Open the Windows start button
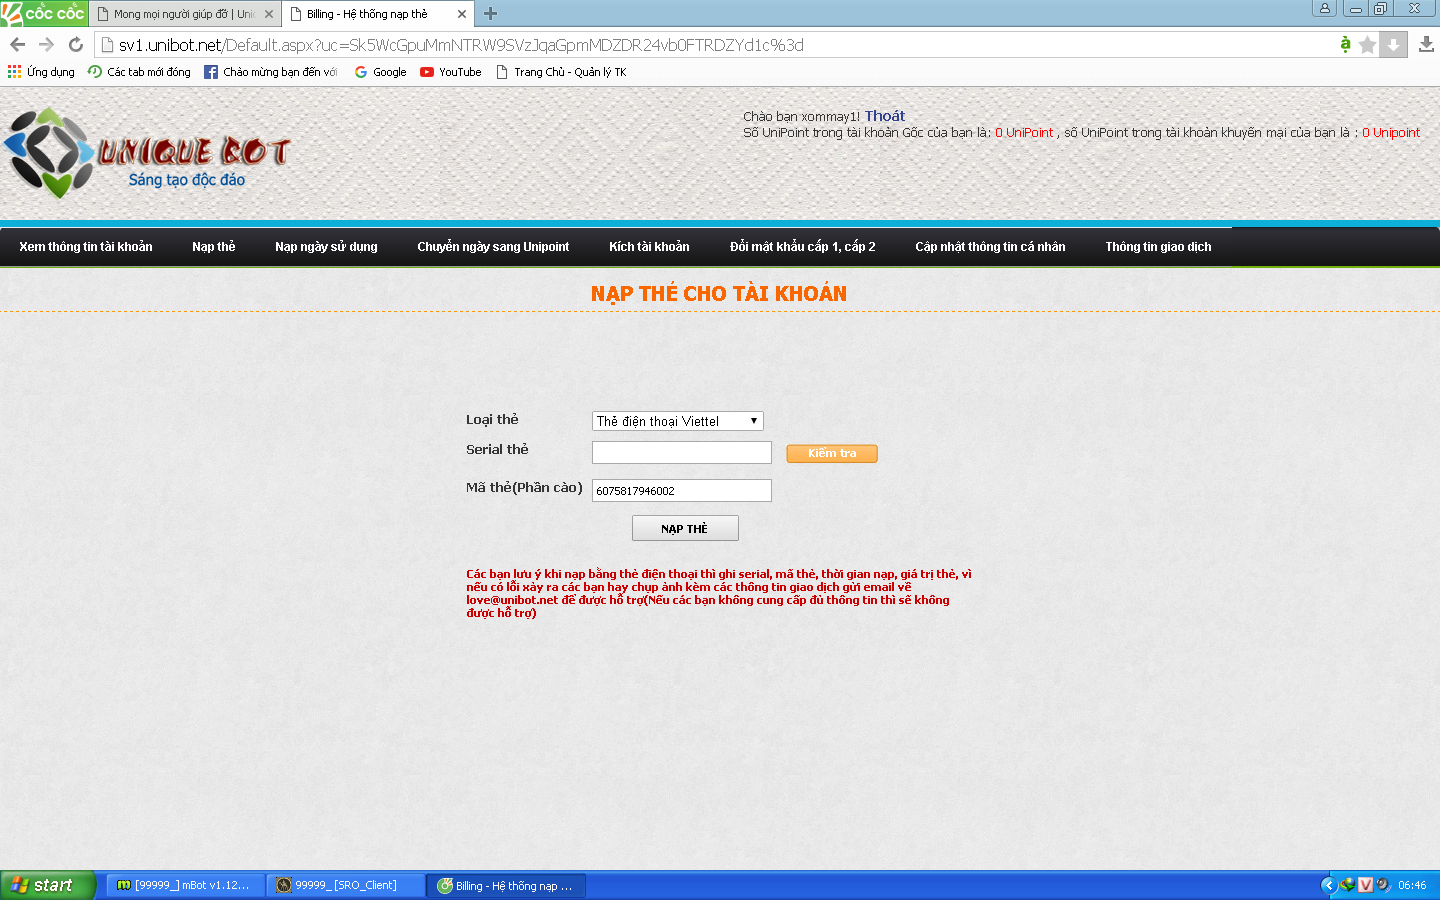Viewport: 1440px width, 900px height. [x=47, y=885]
